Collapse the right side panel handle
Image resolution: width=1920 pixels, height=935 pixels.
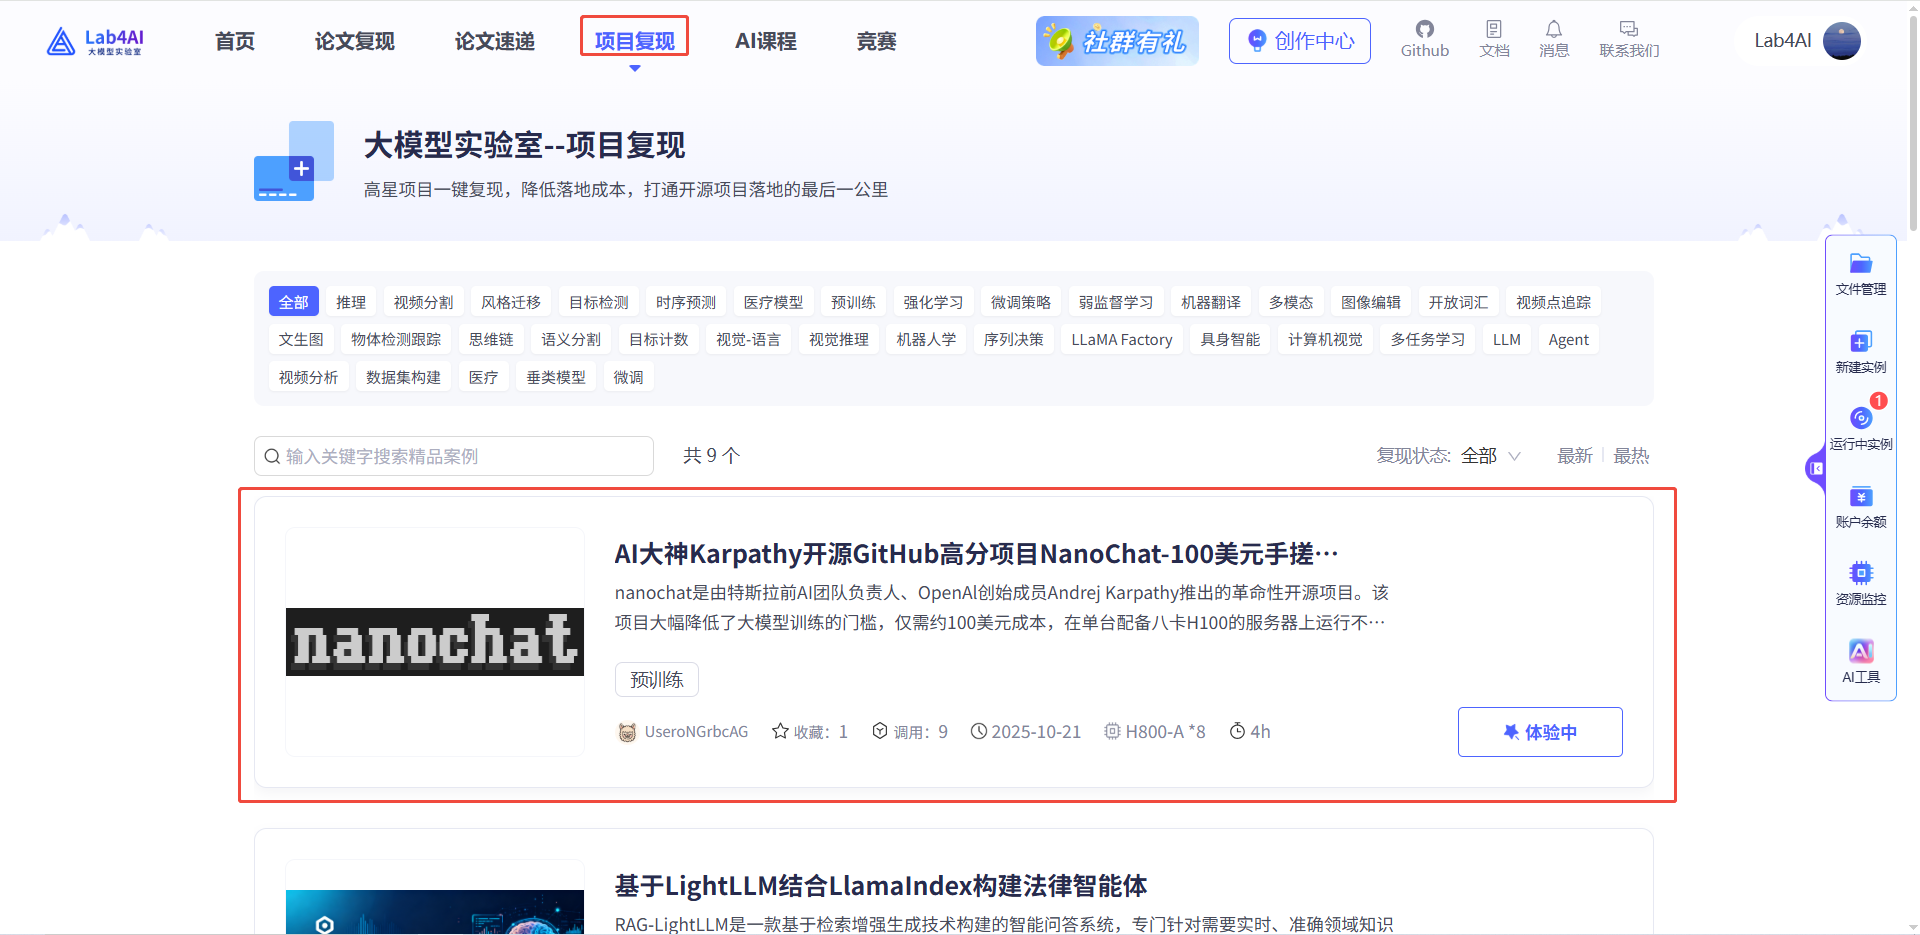coord(1816,468)
